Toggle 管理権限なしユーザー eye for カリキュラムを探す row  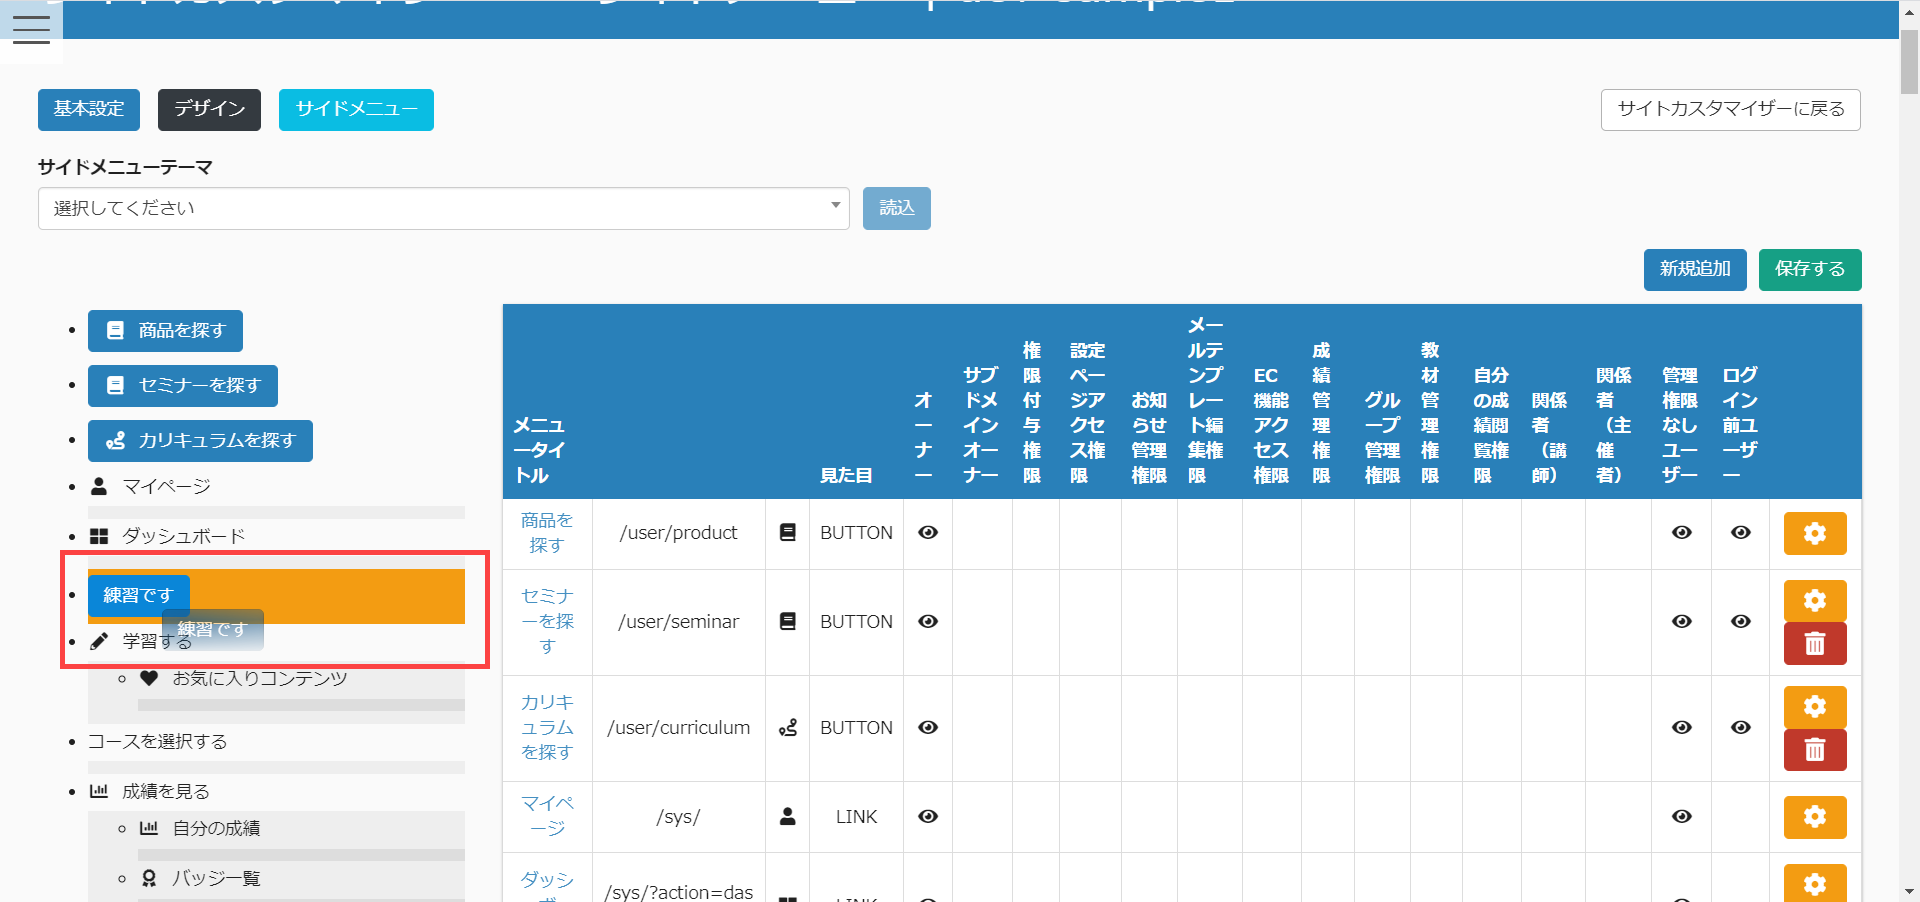pos(1681,728)
